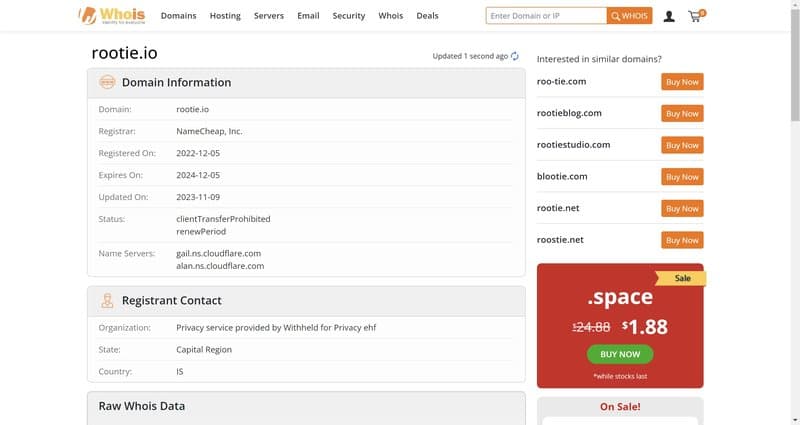
Task: Buy Now for rootie.net
Action: [682, 208]
